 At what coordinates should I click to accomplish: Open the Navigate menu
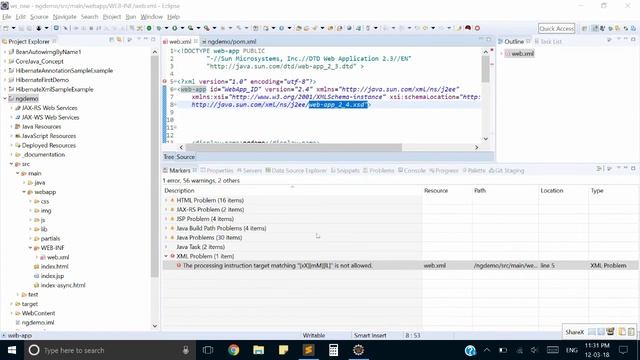(64, 17)
